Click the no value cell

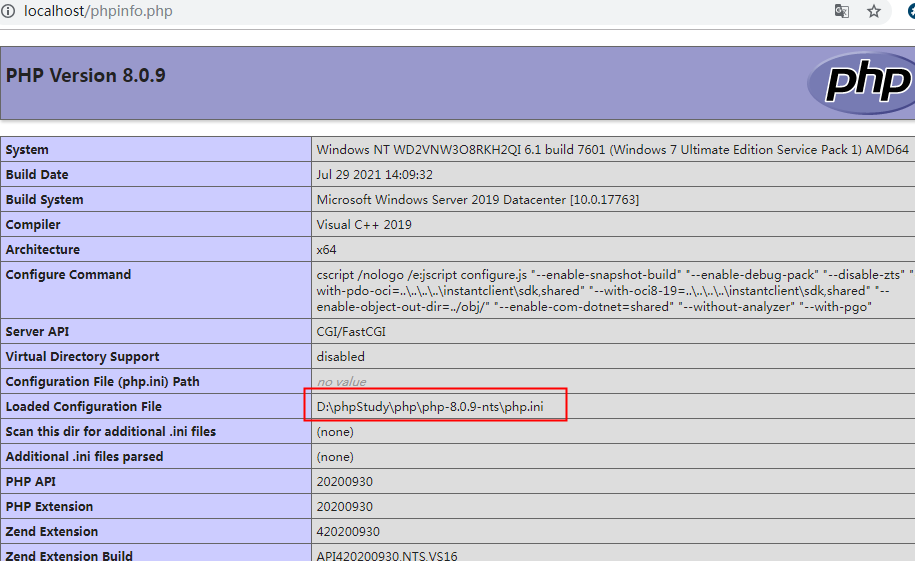coord(341,382)
